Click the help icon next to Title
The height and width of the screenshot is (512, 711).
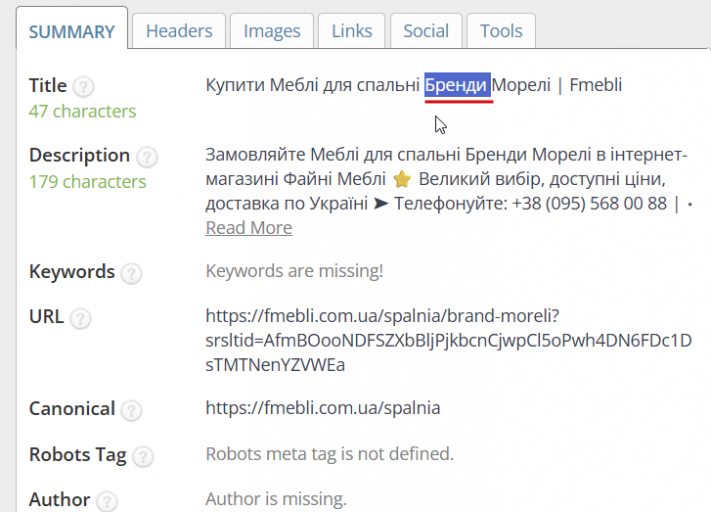[83, 87]
